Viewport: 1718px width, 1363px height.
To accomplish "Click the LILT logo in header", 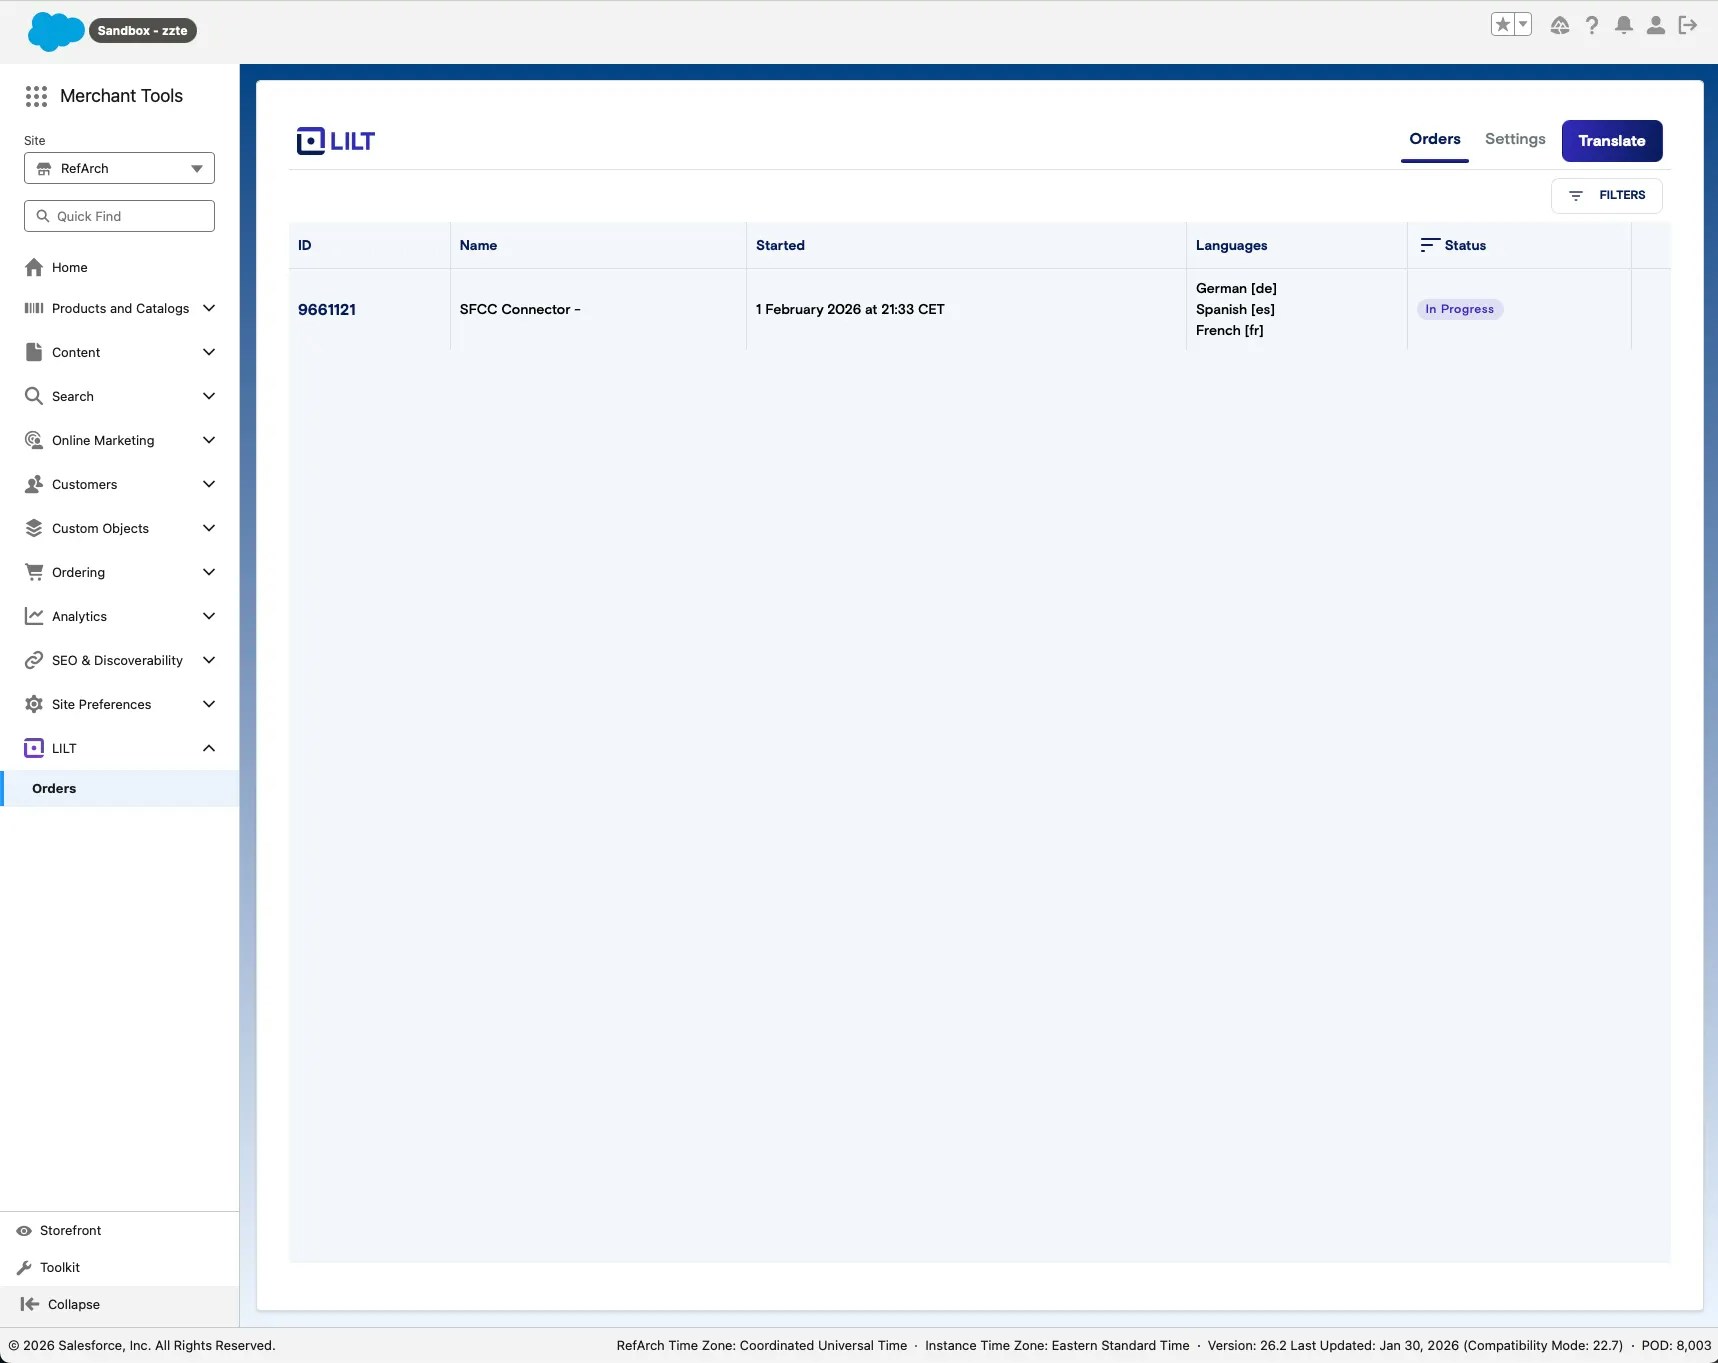I will [336, 141].
